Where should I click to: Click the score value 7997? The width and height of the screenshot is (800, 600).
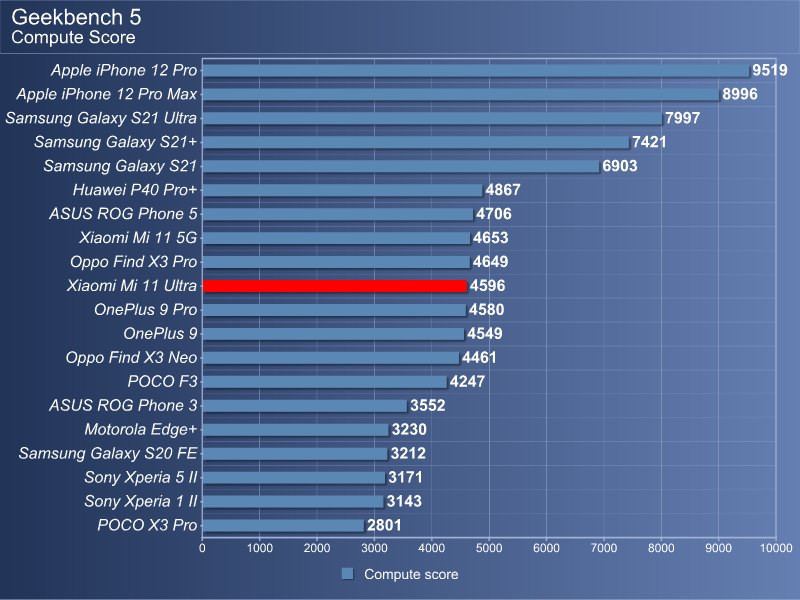click(x=683, y=118)
